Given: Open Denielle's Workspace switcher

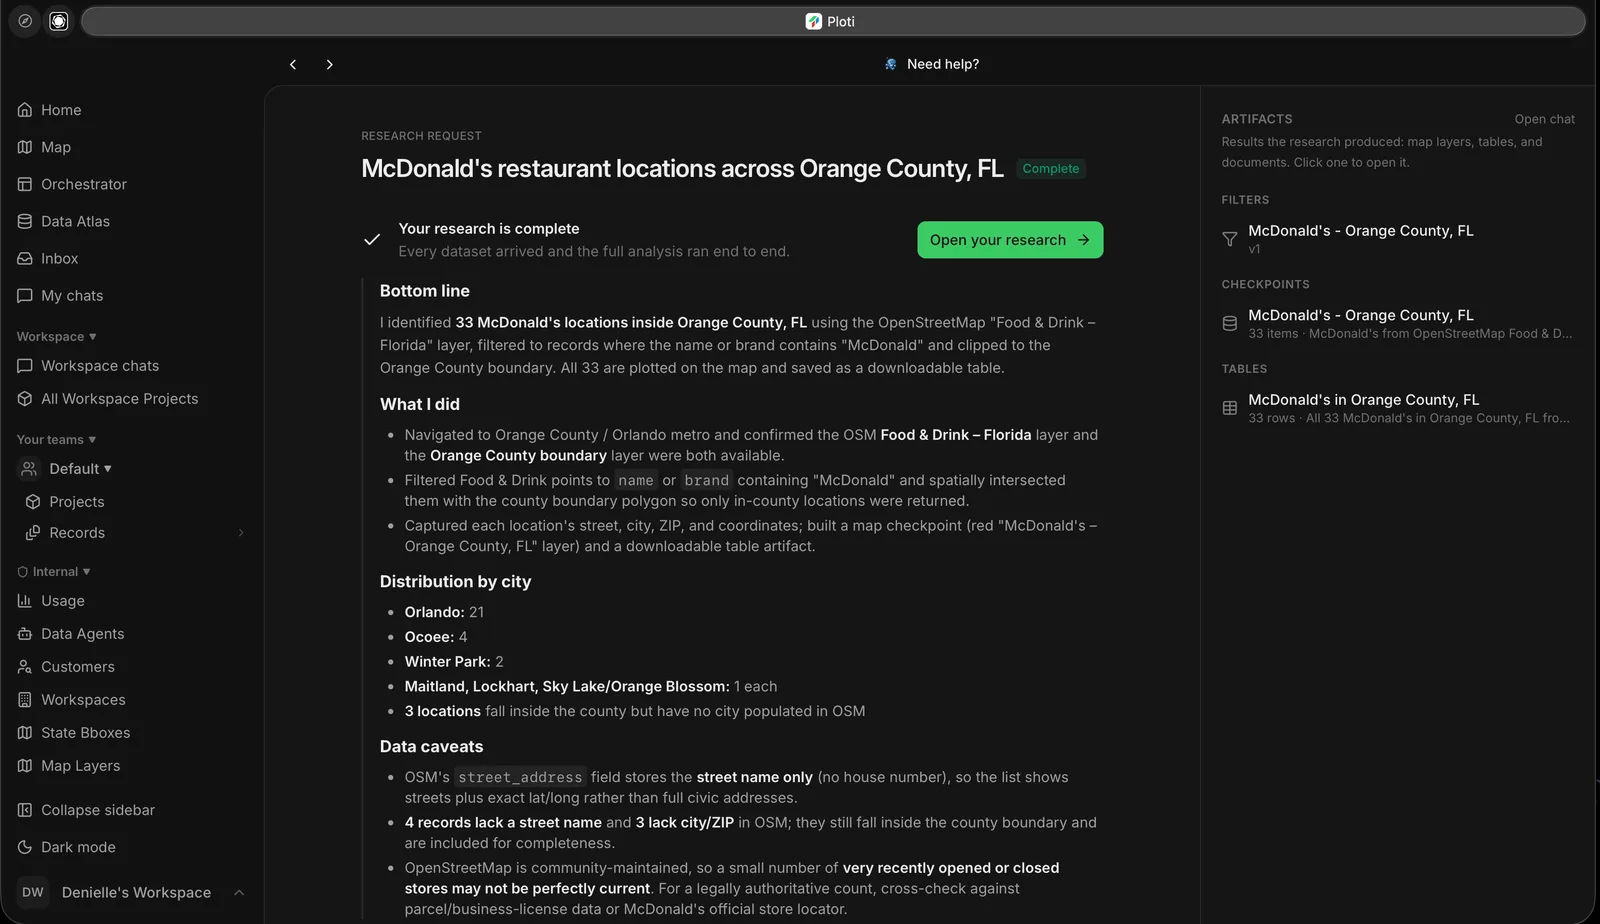Looking at the screenshot, I should coord(131,892).
